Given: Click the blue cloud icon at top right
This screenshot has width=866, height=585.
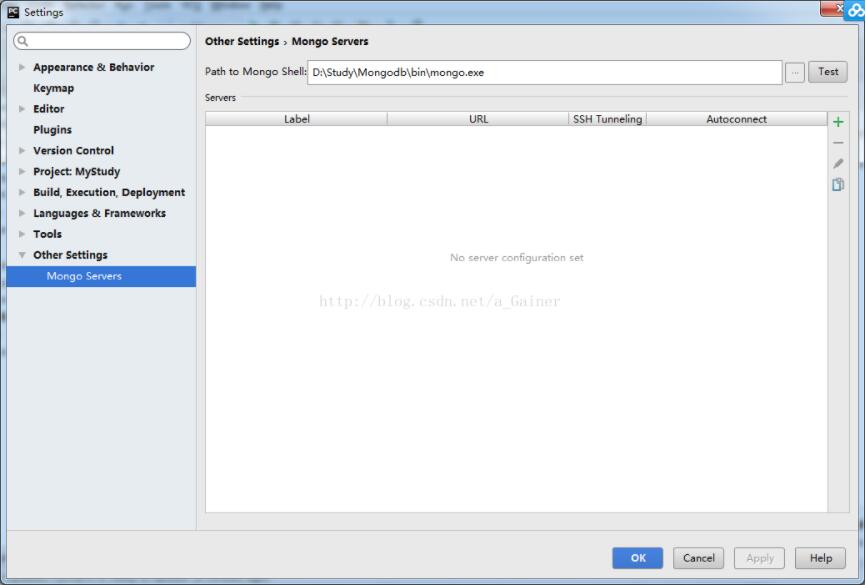Looking at the screenshot, I should point(856,10).
